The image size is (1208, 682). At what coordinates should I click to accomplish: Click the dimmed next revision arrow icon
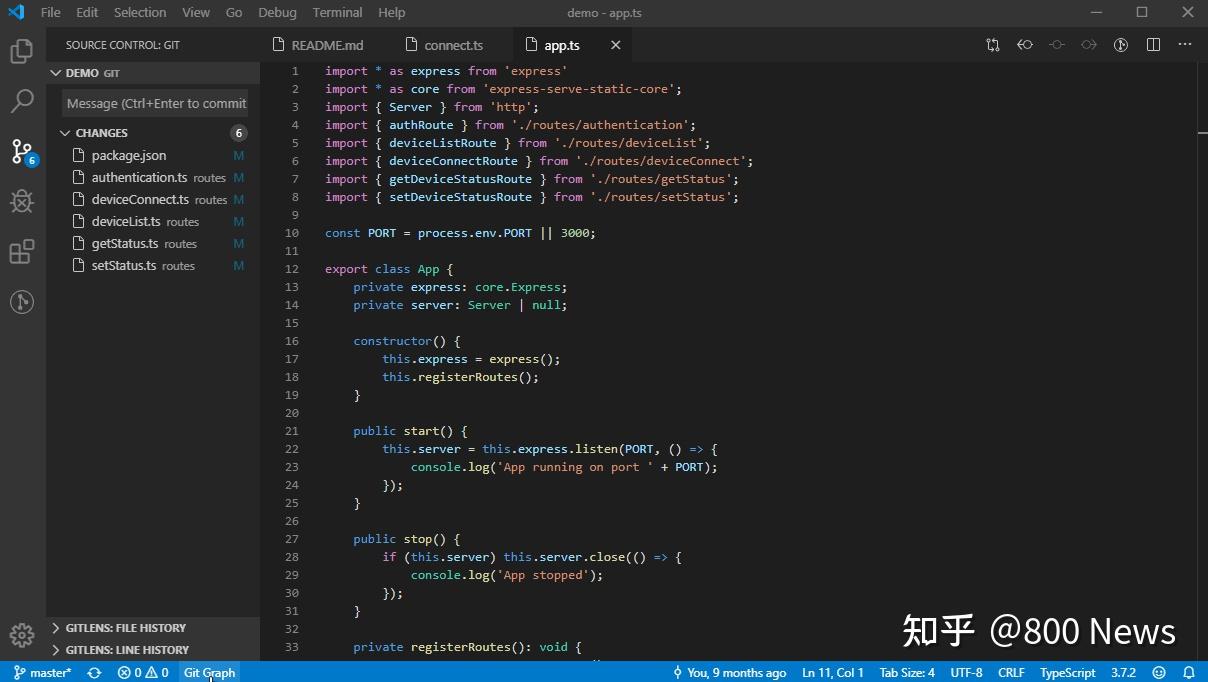(1089, 45)
